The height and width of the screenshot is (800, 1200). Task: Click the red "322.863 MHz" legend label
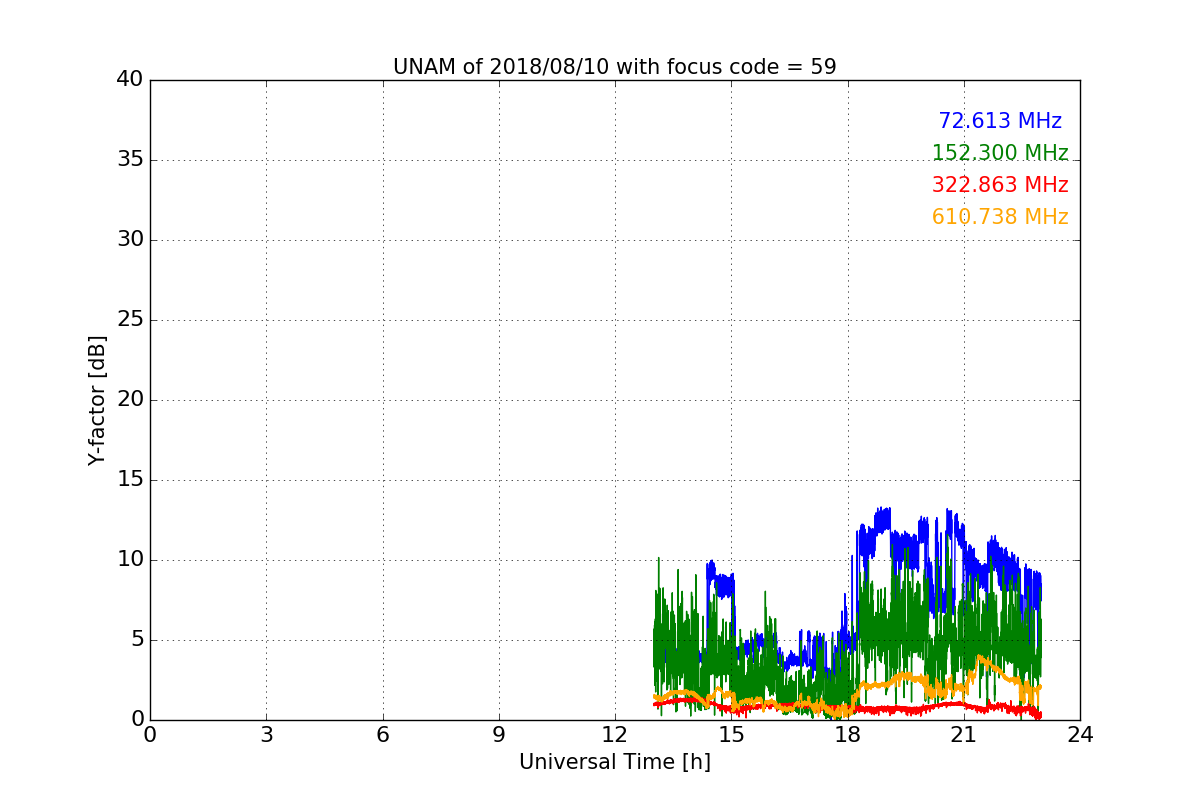[x=1000, y=185]
